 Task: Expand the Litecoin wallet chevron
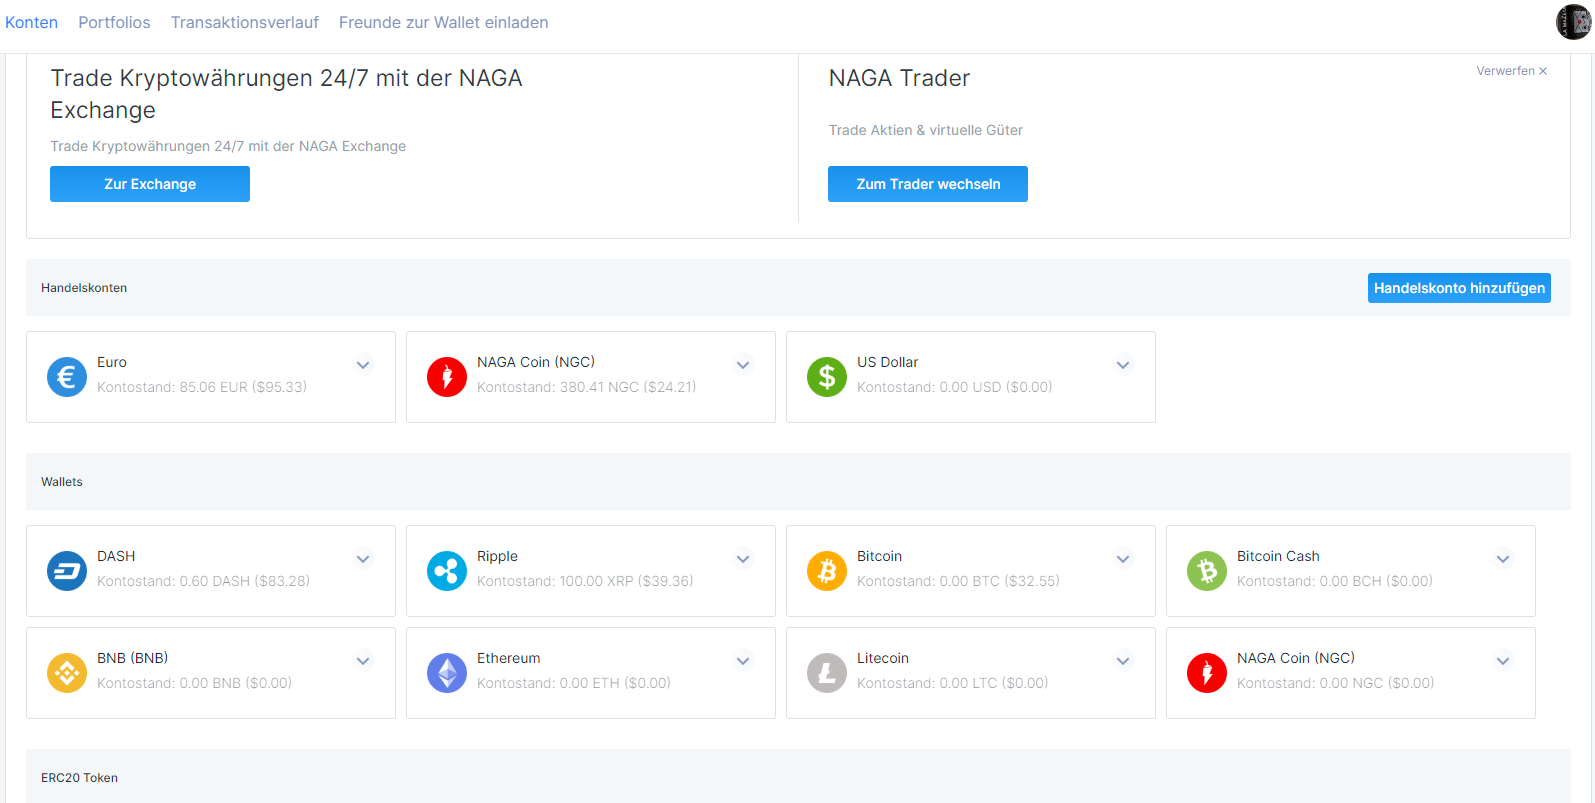[x=1124, y=661]
